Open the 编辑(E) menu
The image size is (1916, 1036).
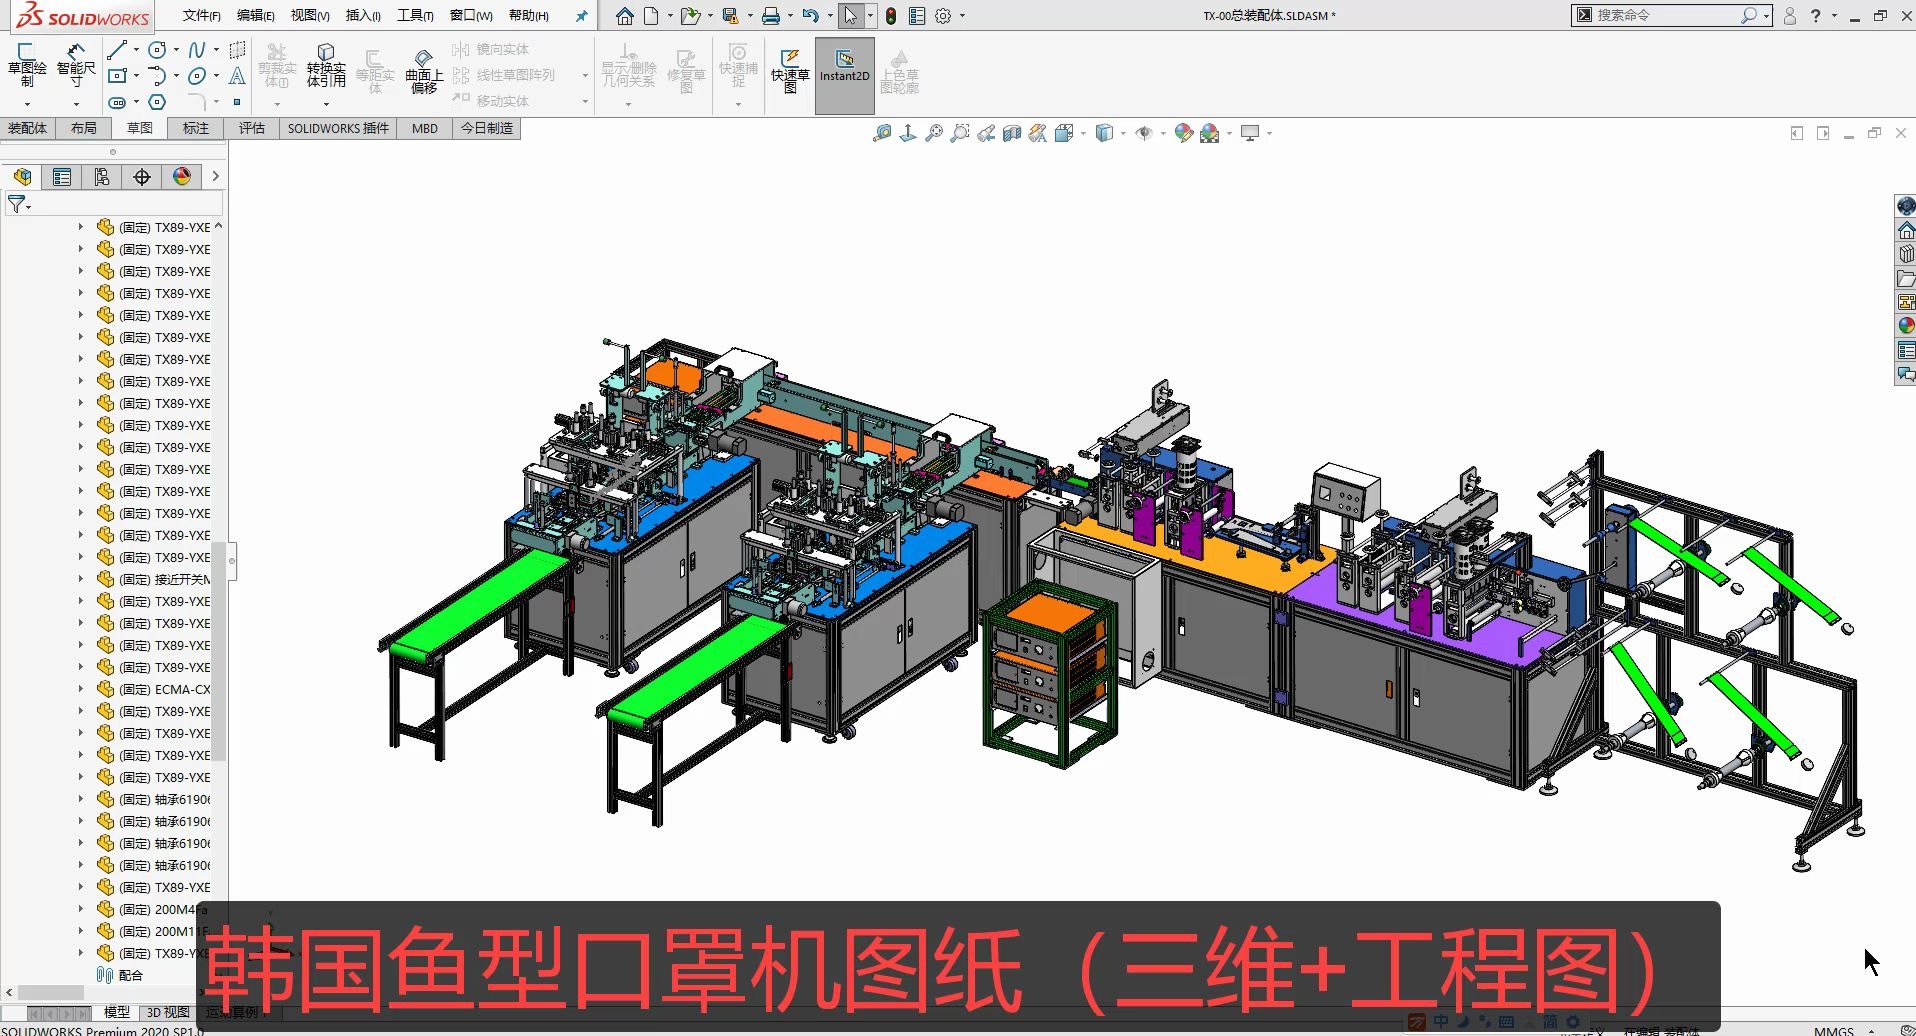click(256, 16)
